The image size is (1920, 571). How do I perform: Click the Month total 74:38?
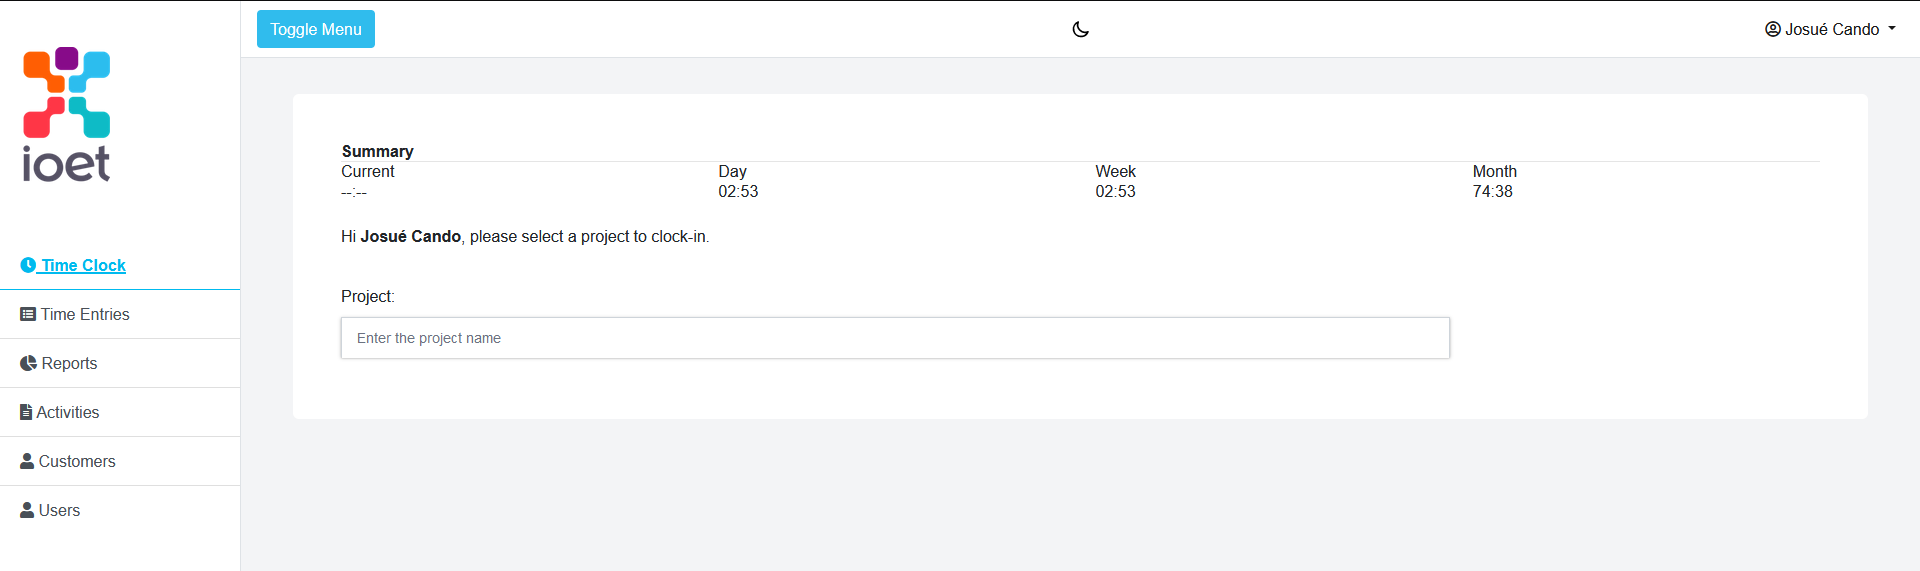point(1492,191)
